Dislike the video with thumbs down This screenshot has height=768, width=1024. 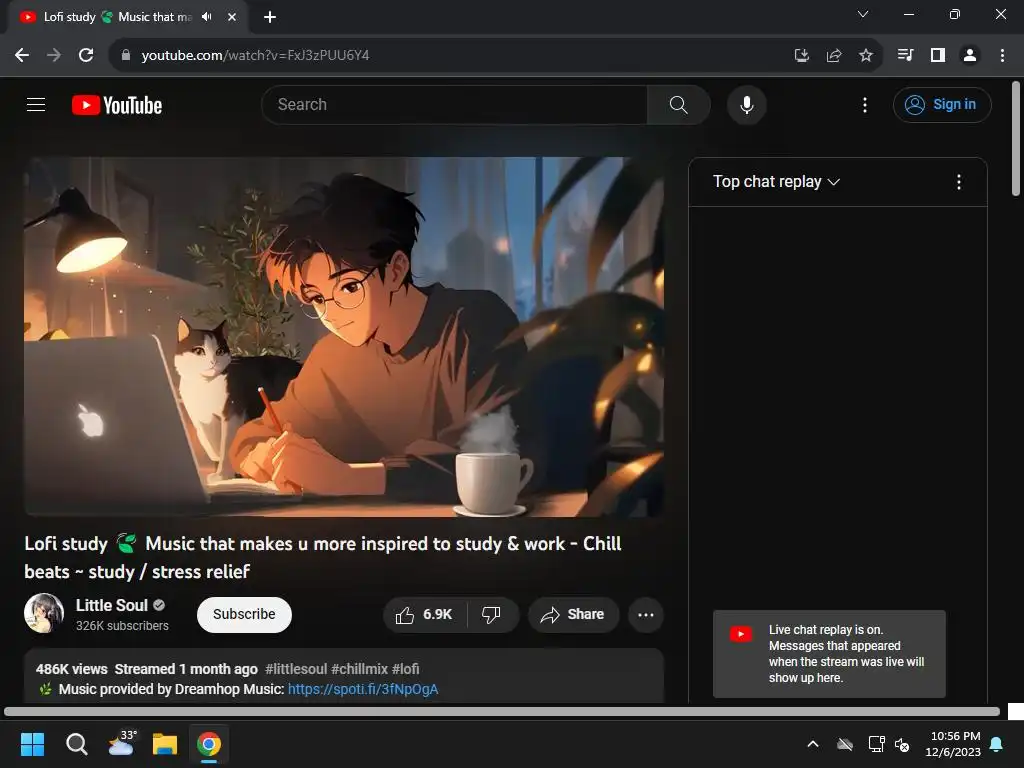click(492, 615)
